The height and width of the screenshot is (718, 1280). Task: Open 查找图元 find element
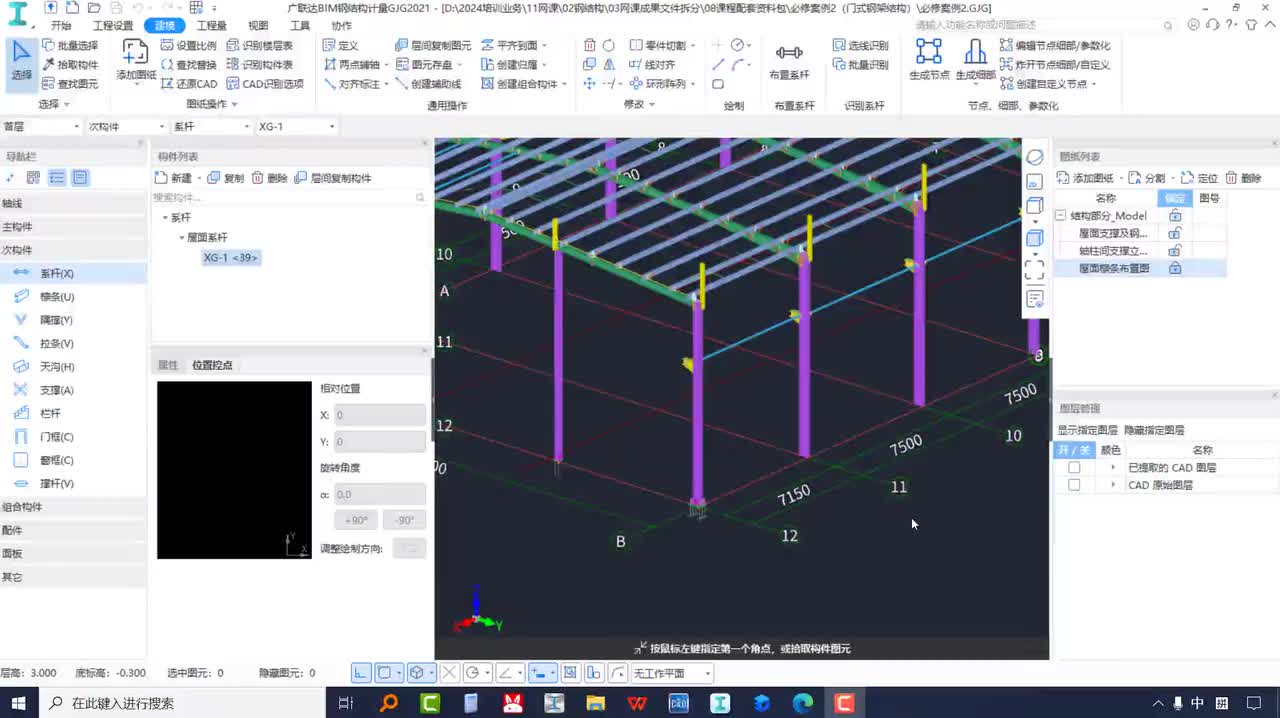70,84
